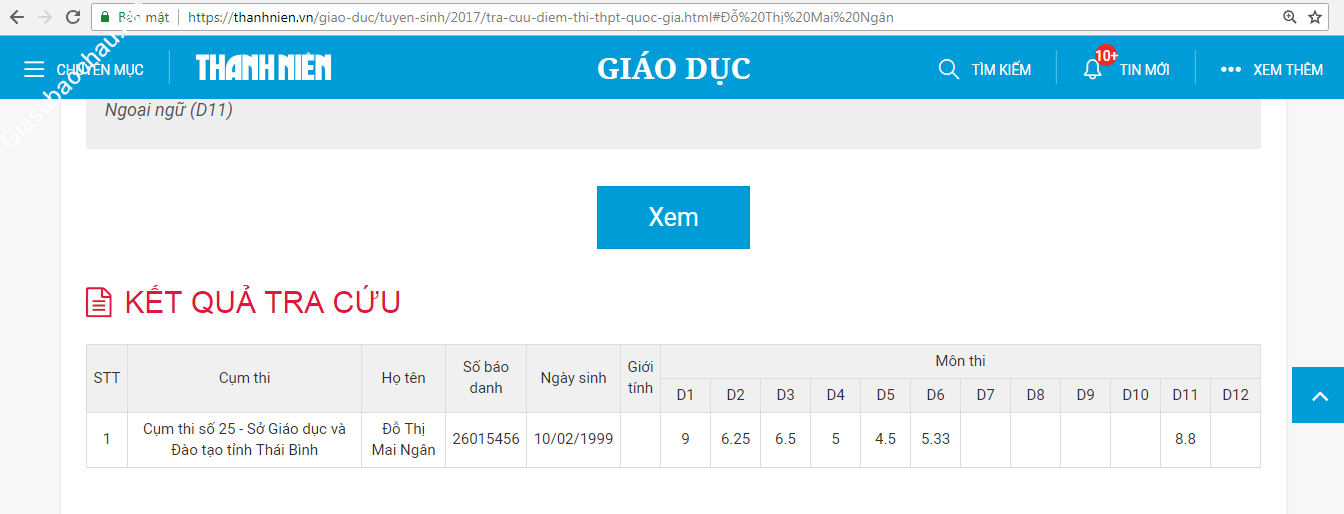Click the scroll-to-top chevron button
This screenshot has height=514, width=1344.
tap(1318, 395)
